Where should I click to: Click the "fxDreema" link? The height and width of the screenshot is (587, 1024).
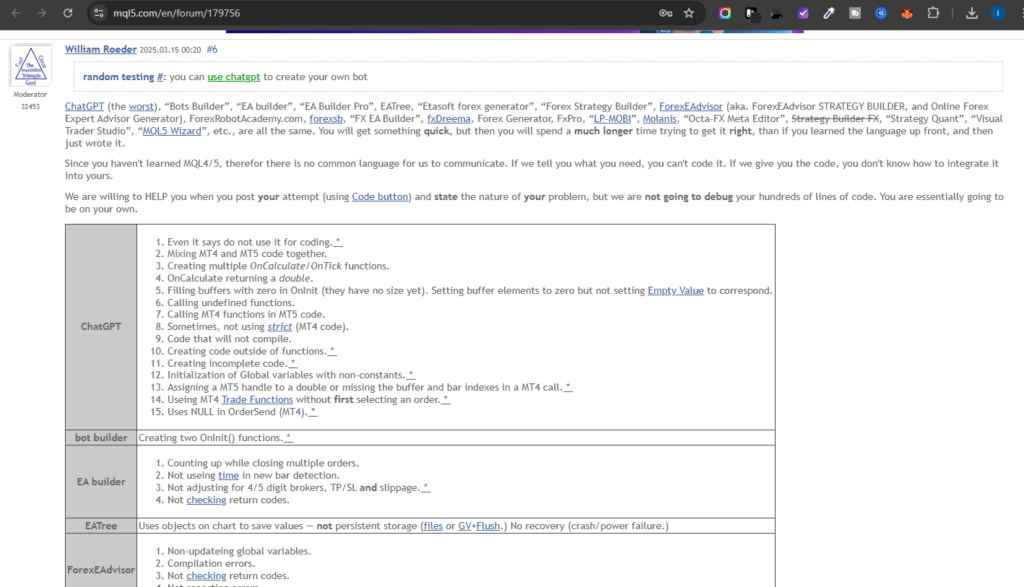[448, 119]
